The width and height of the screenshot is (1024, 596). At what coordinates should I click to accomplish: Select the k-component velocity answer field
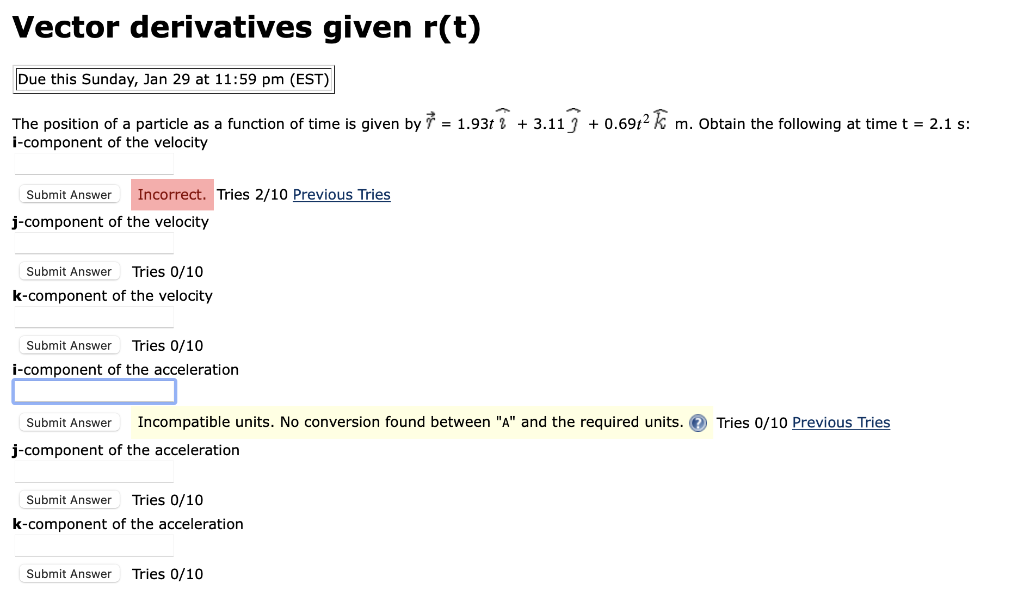coord(93,318)
